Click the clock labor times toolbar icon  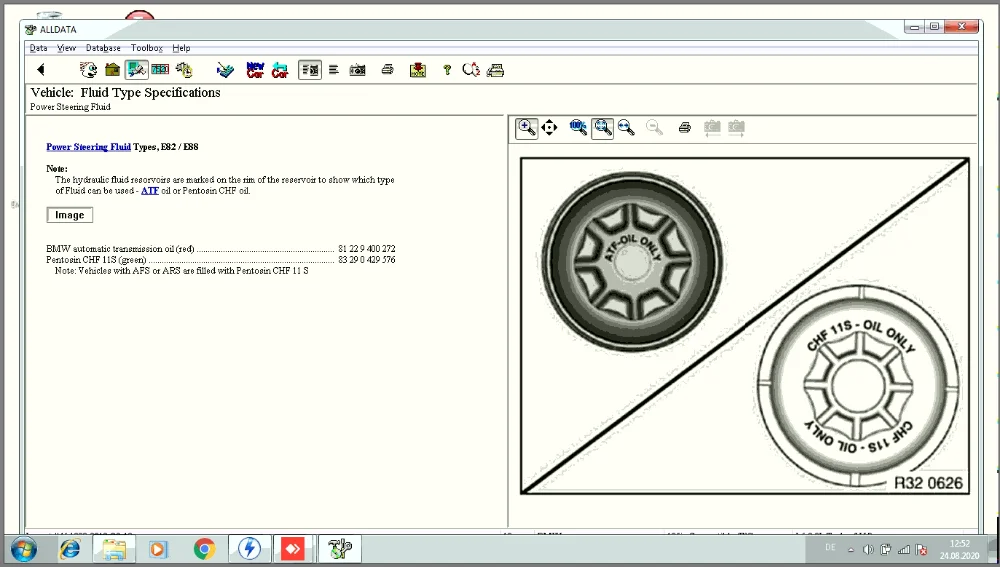(184, 70)
